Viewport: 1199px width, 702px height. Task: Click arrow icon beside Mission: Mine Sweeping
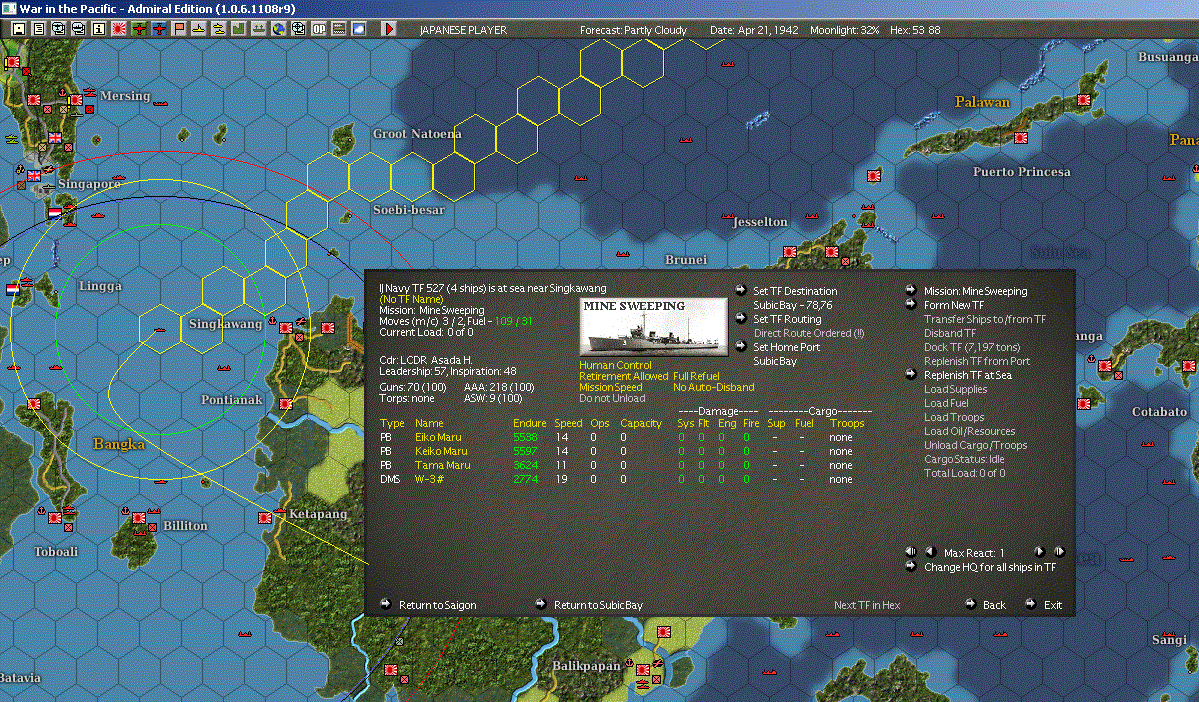tap(911, 290)
